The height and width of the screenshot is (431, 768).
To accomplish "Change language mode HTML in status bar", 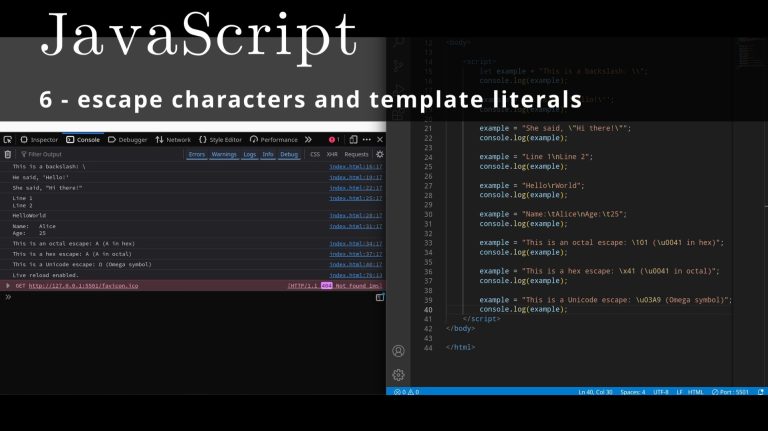I will [696, 392].
